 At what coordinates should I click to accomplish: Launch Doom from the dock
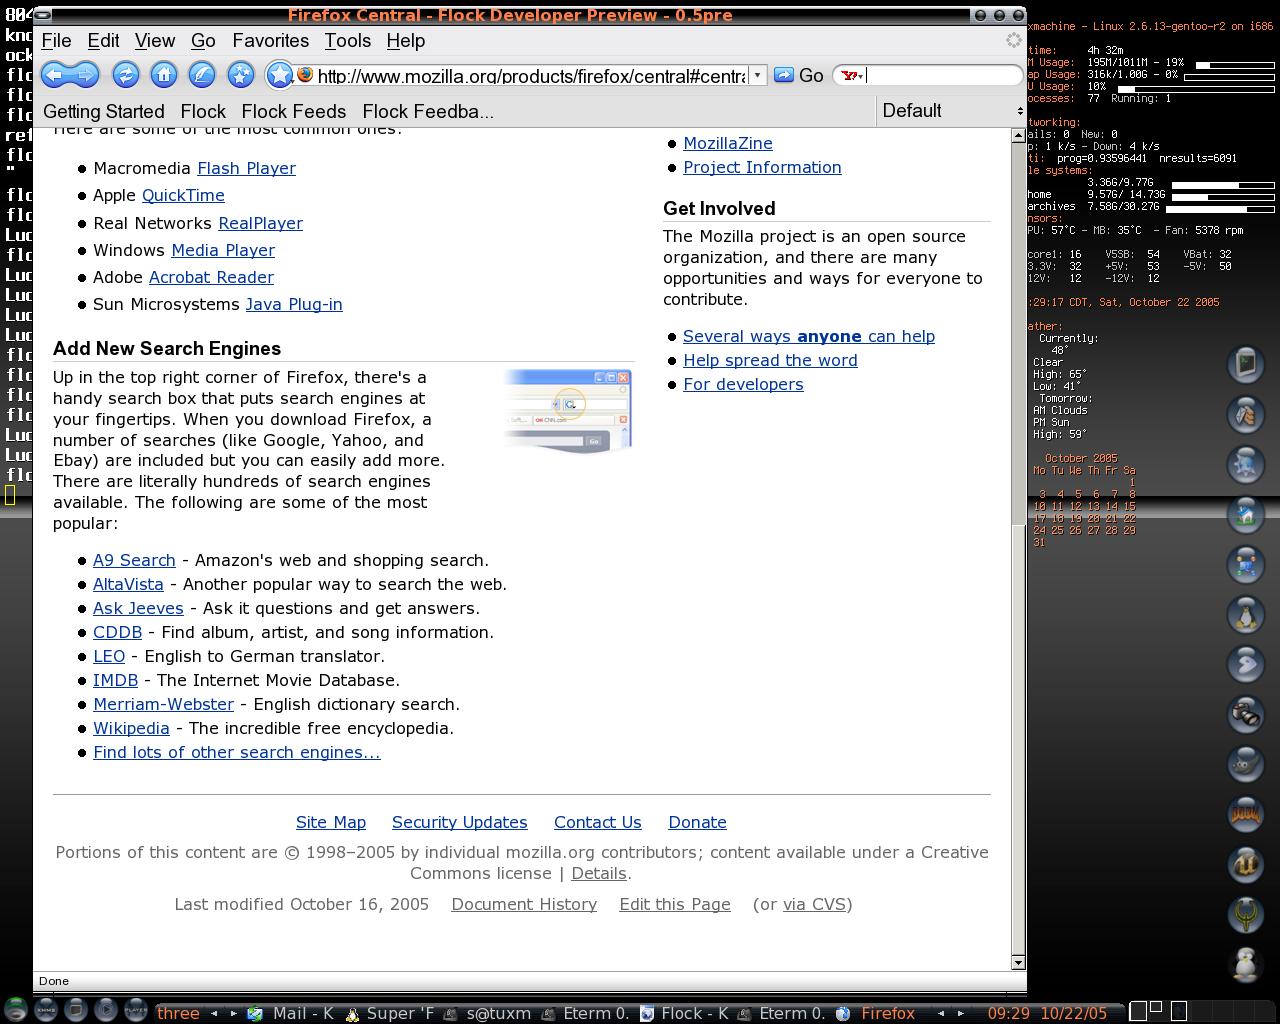coord(1246,814)
